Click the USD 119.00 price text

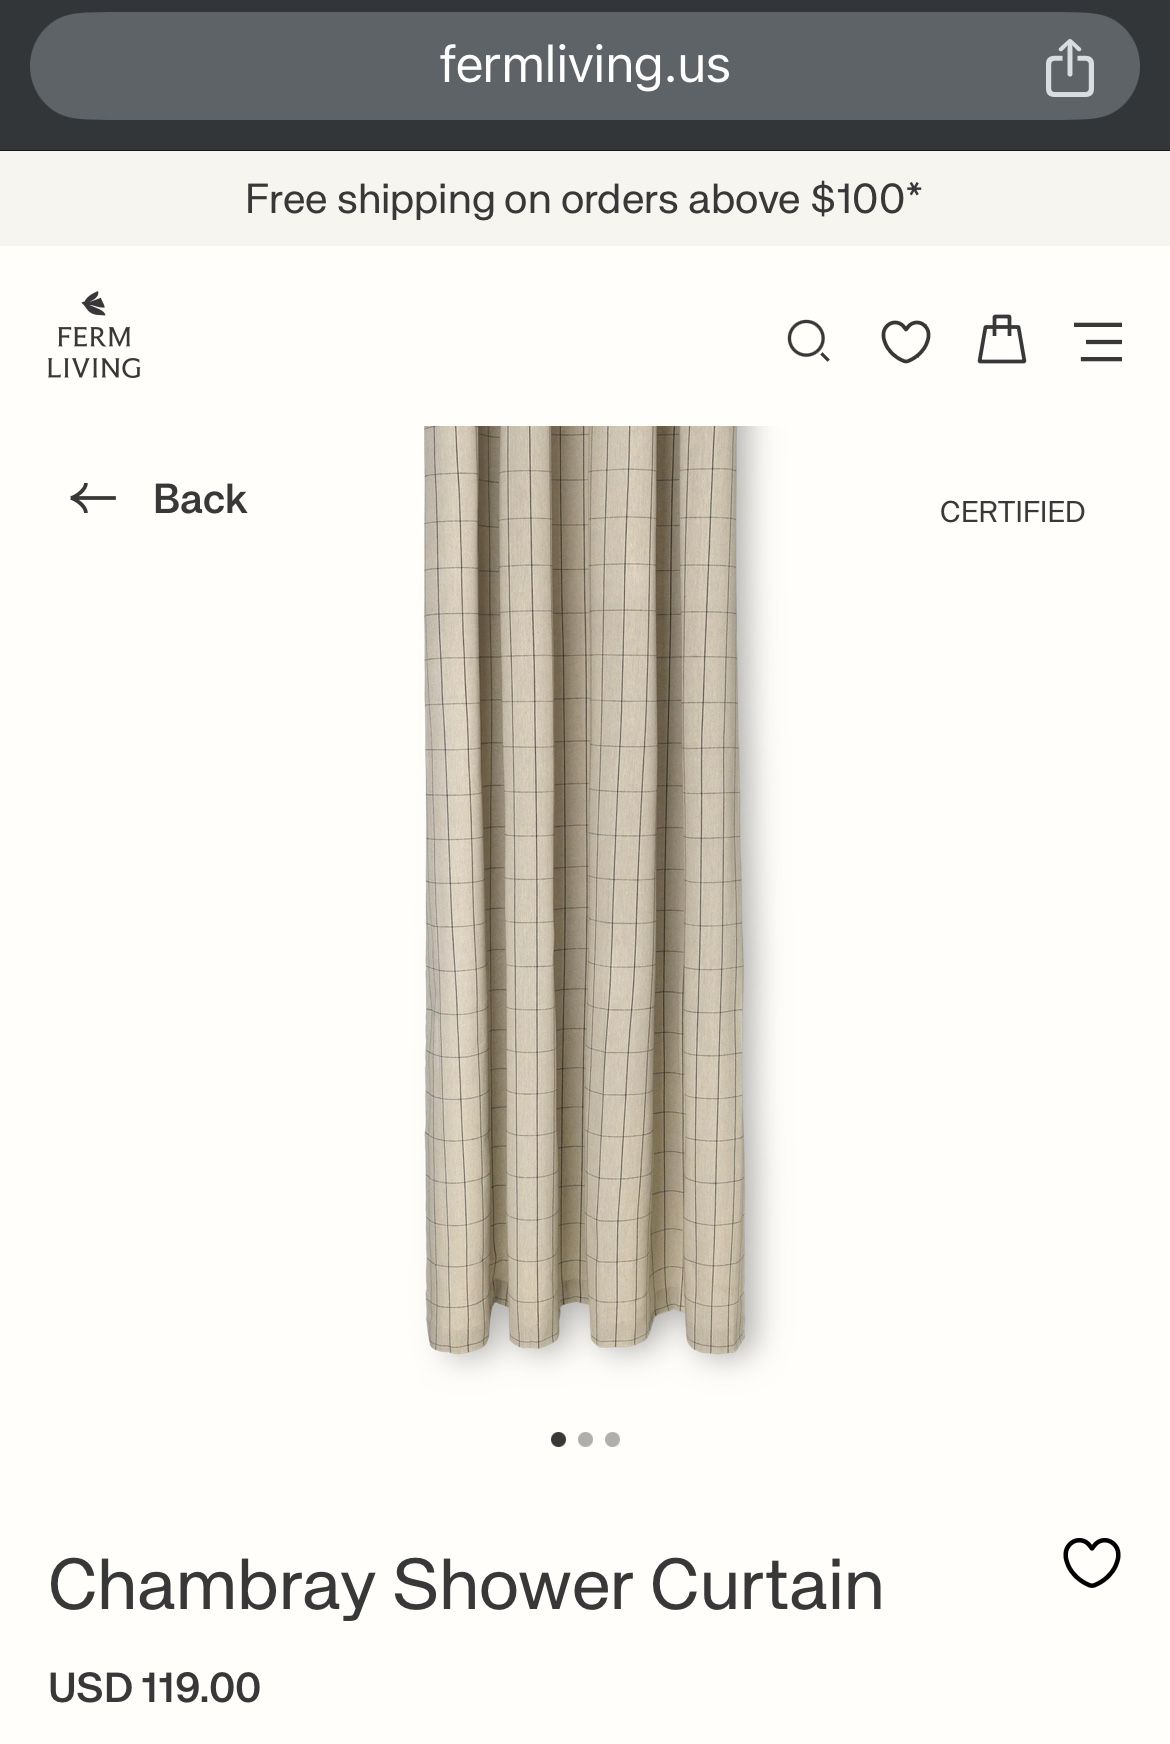155,1688
